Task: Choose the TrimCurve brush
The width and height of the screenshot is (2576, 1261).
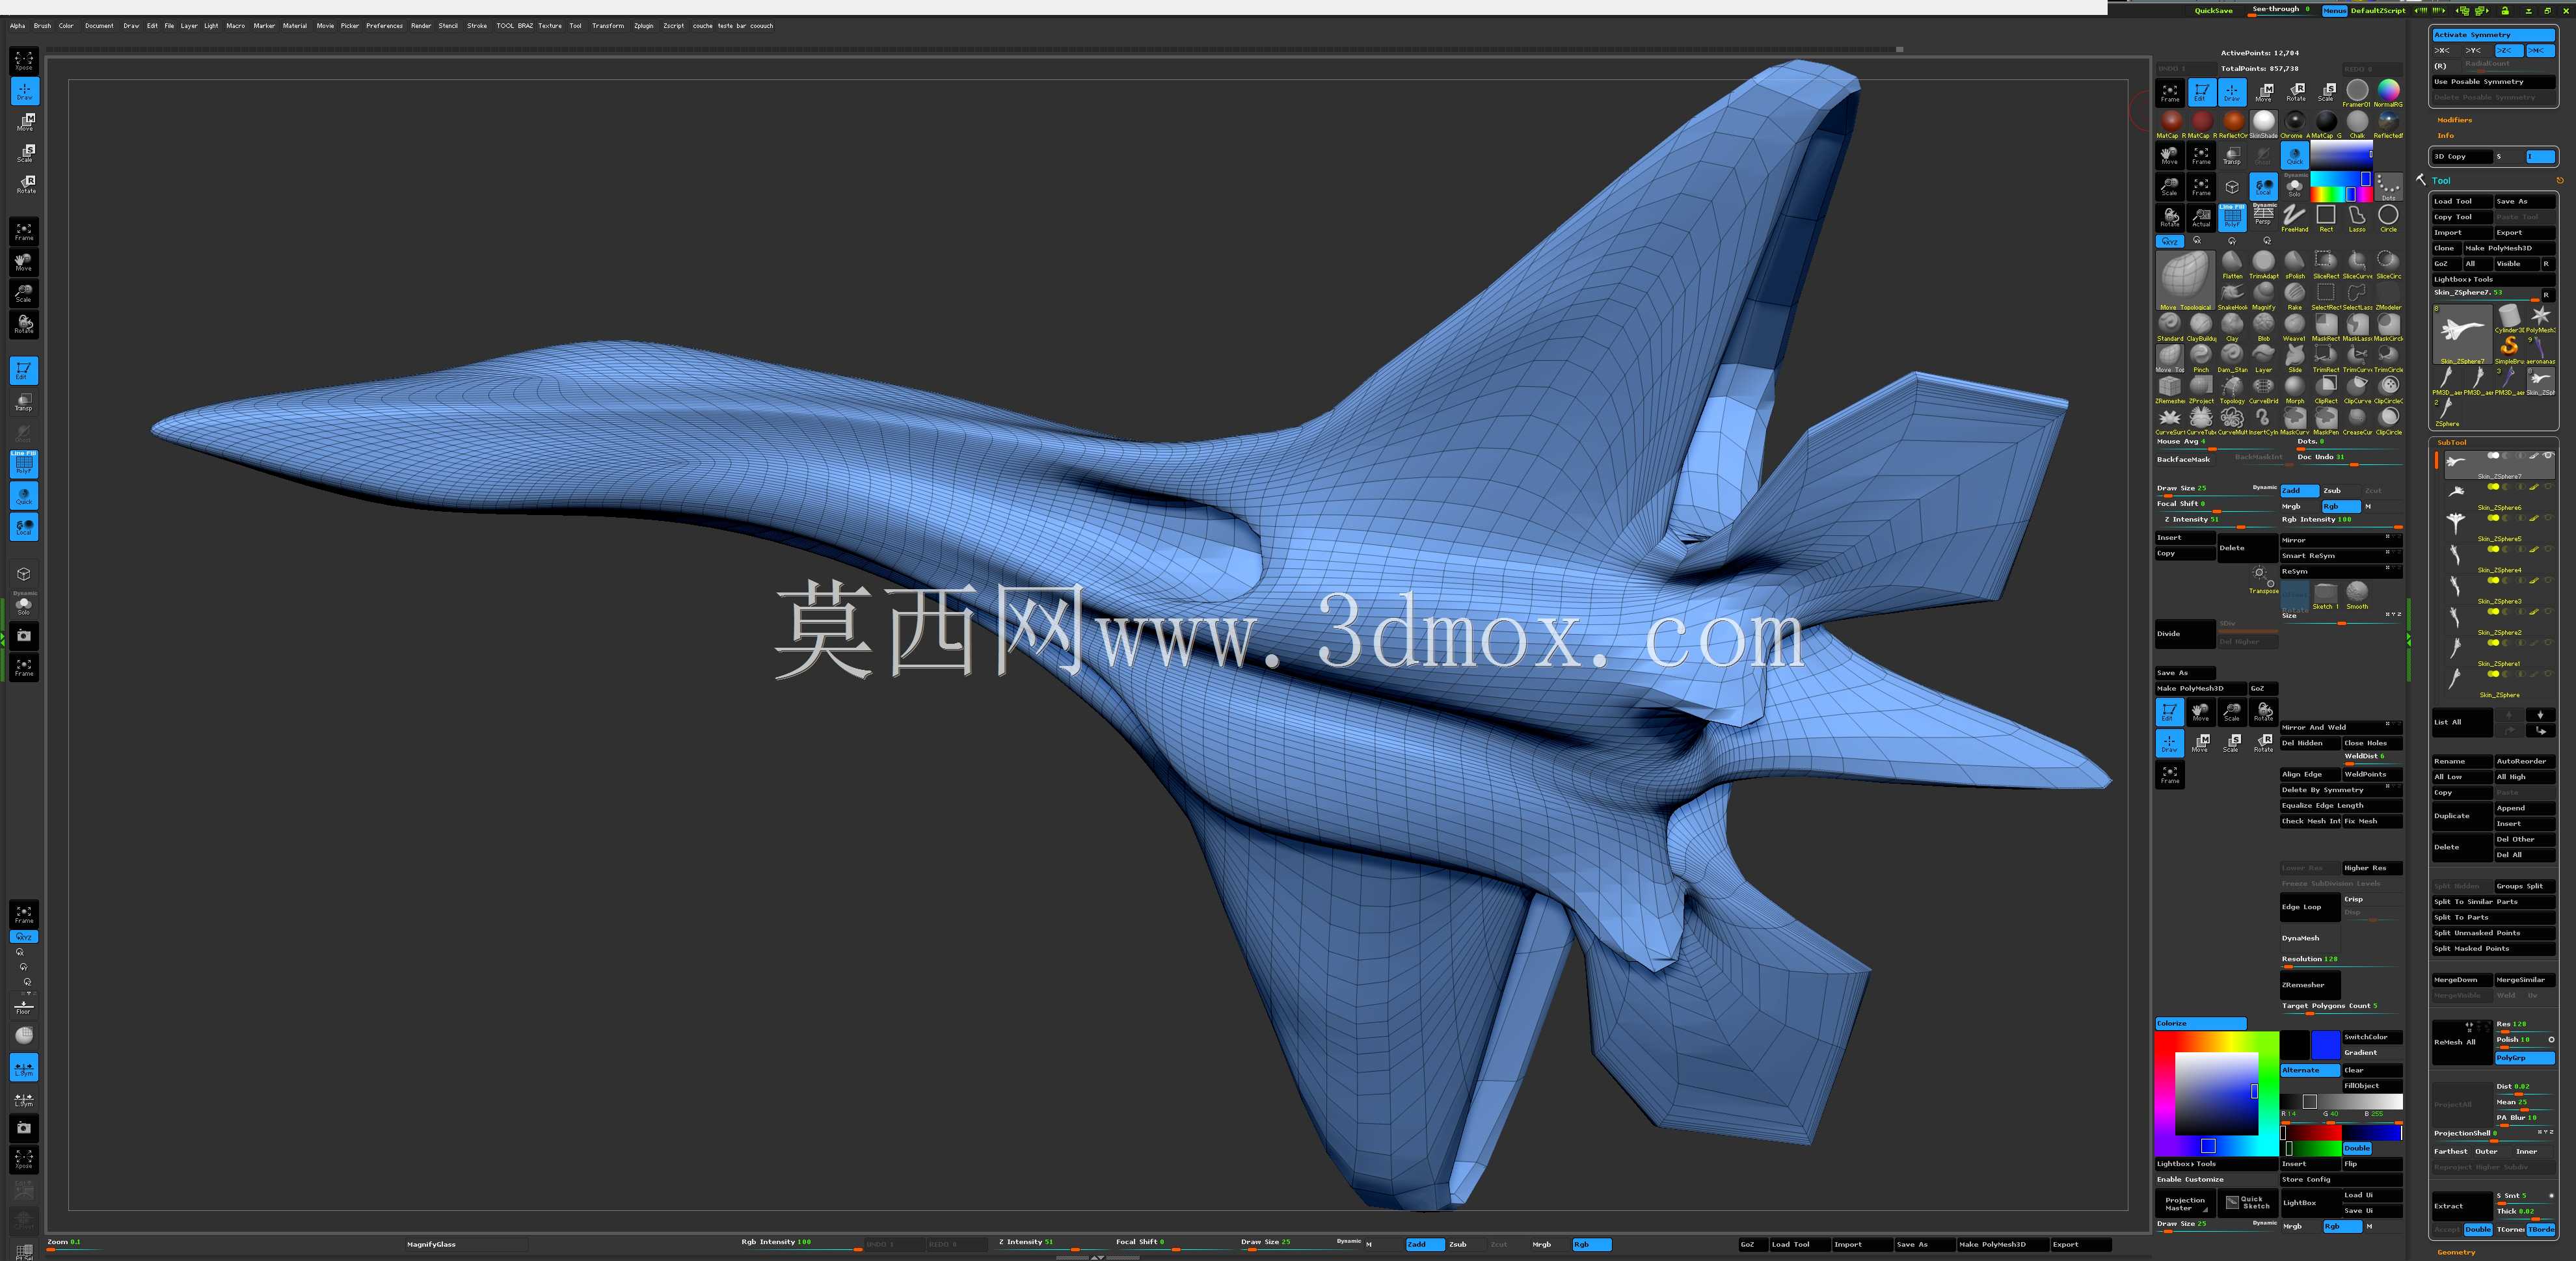Action: (x=2357, y=358)
